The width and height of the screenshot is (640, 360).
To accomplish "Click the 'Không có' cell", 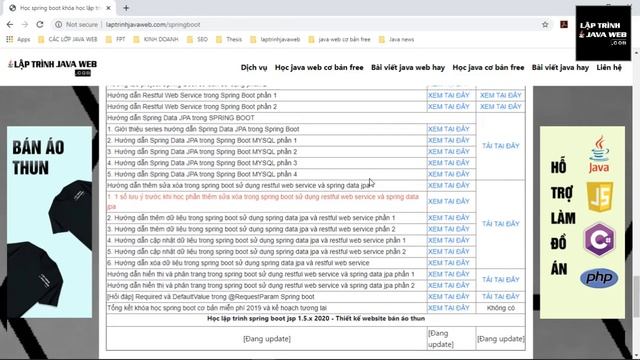I will [501, 308].
